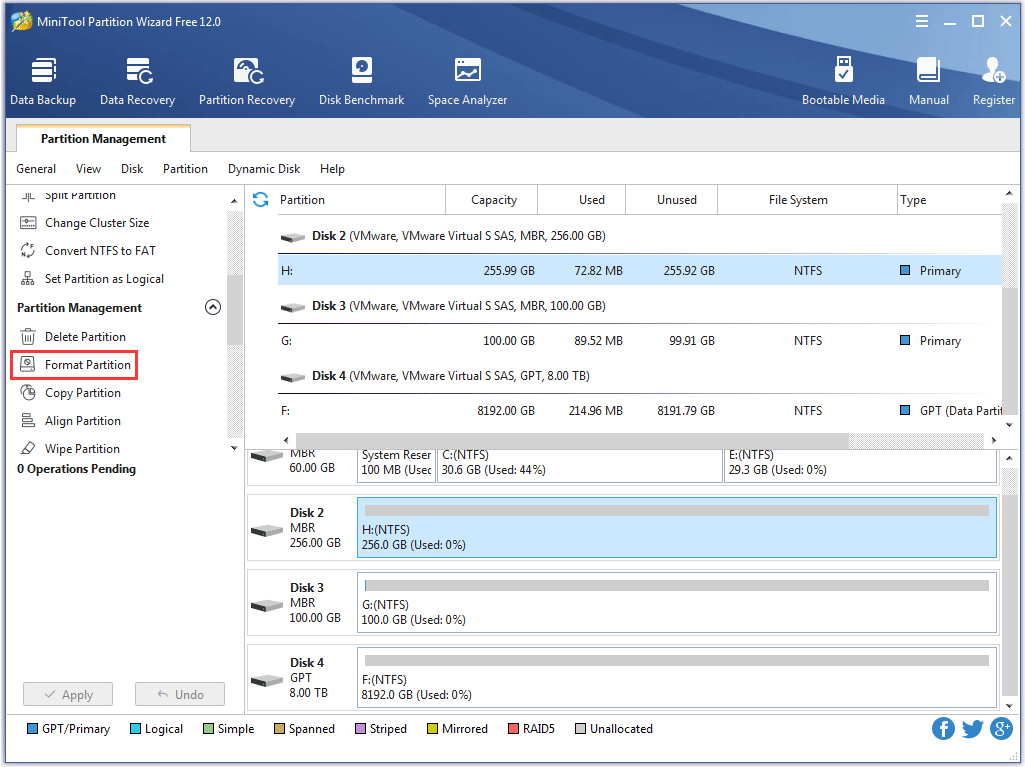The width and height of the screenshot is (1025, 767).
Task: Click the table's horizontal scroll-right arrow
Action: point(994,440)
